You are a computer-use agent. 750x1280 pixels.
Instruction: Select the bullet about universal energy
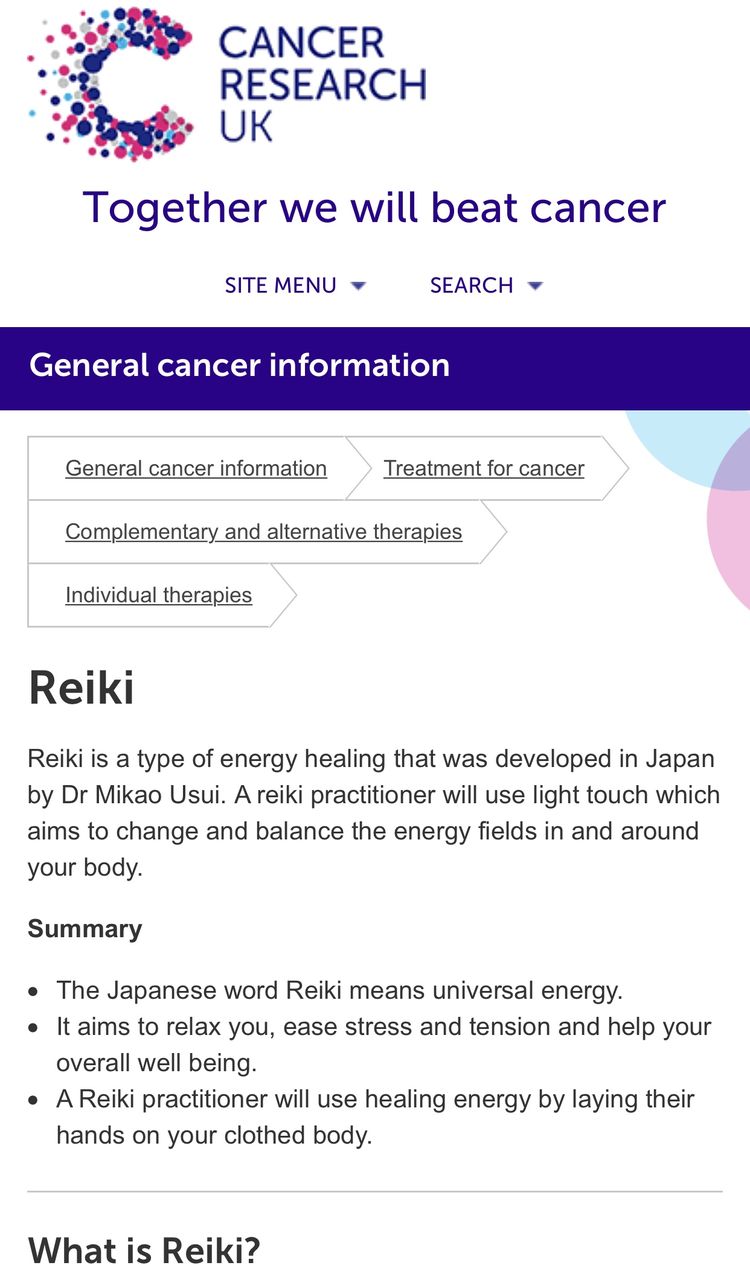pos(340,990)
